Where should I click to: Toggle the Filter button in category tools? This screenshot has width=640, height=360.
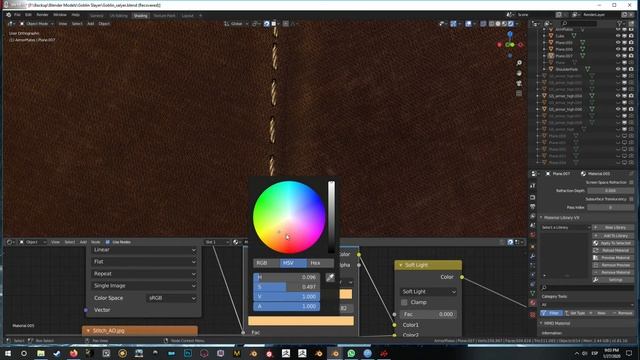(x=551, y=313)
